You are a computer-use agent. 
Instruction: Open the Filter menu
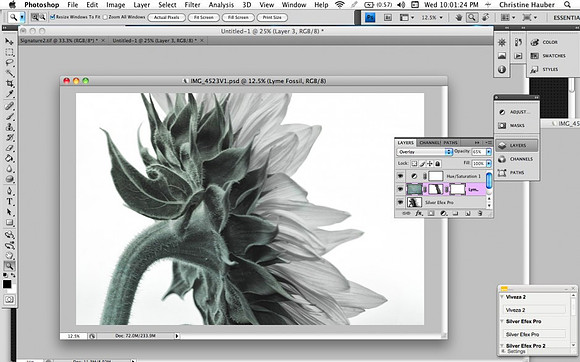(192, 5)
